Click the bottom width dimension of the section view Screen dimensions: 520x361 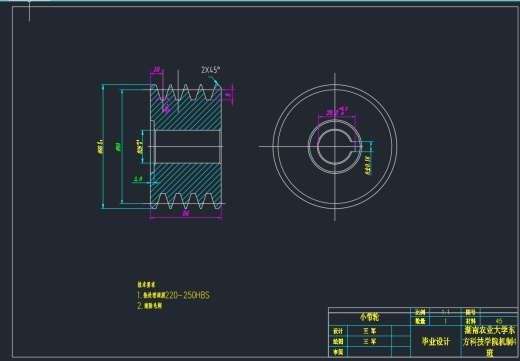coord(186,213)
